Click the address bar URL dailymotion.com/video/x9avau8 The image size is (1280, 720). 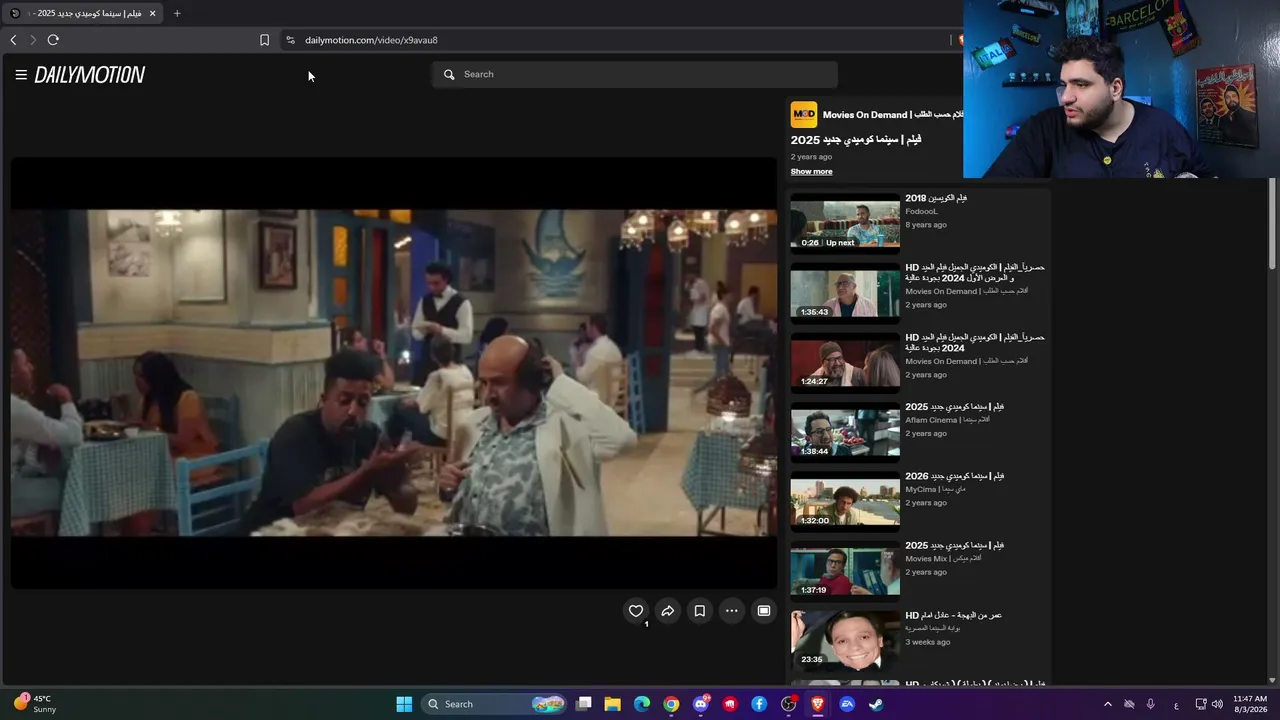[371, 40]
